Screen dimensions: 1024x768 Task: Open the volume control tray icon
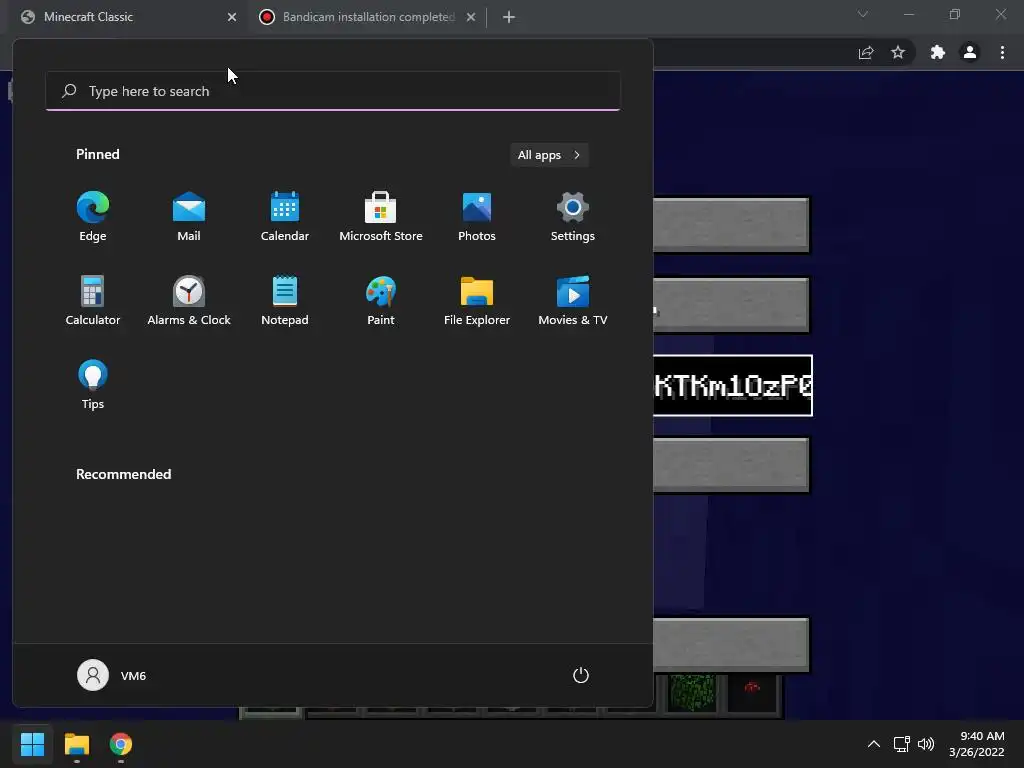click(926, 744)
